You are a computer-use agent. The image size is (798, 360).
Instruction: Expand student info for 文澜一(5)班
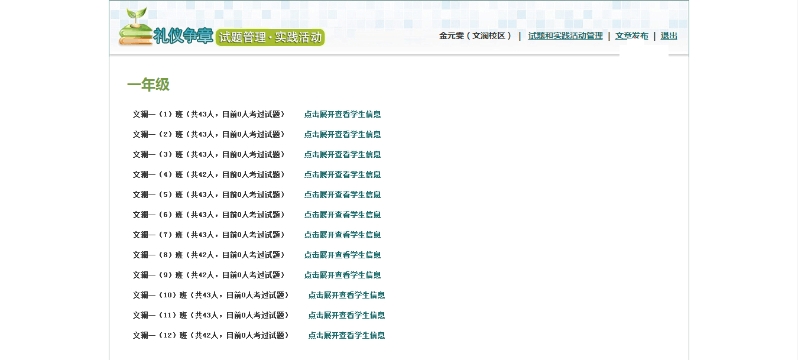click(x=343, y=195)
